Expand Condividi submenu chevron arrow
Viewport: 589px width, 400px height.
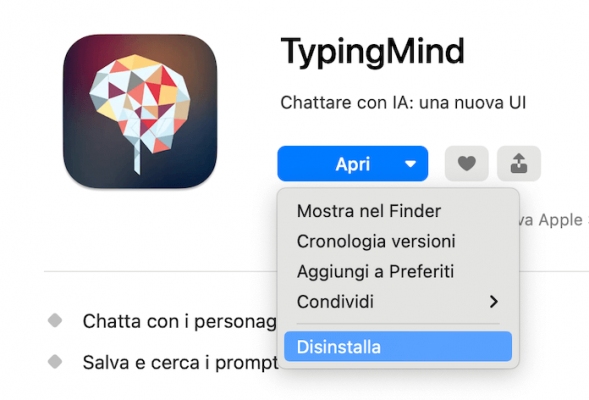pyautogui.click(x=494, y=302)
